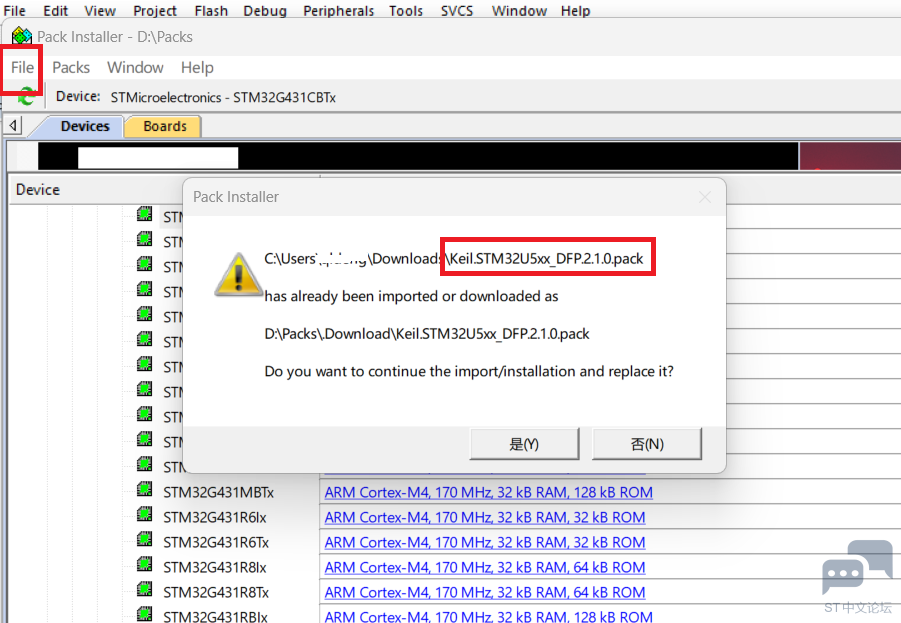Switch to the Boards tab
Viewport: 901px width, 623px height.
(x=165, y=126)
